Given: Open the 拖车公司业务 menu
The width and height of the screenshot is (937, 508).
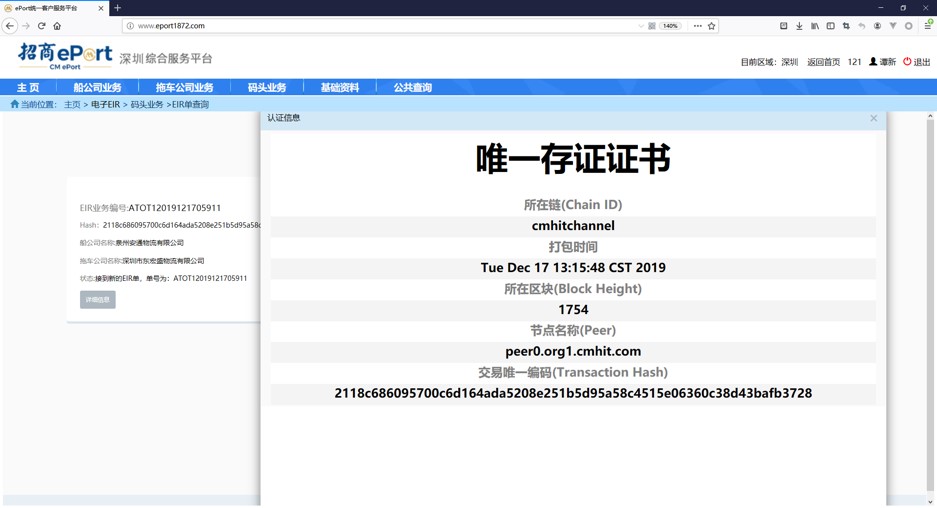Looking at the screenshot, I should 184,88.
